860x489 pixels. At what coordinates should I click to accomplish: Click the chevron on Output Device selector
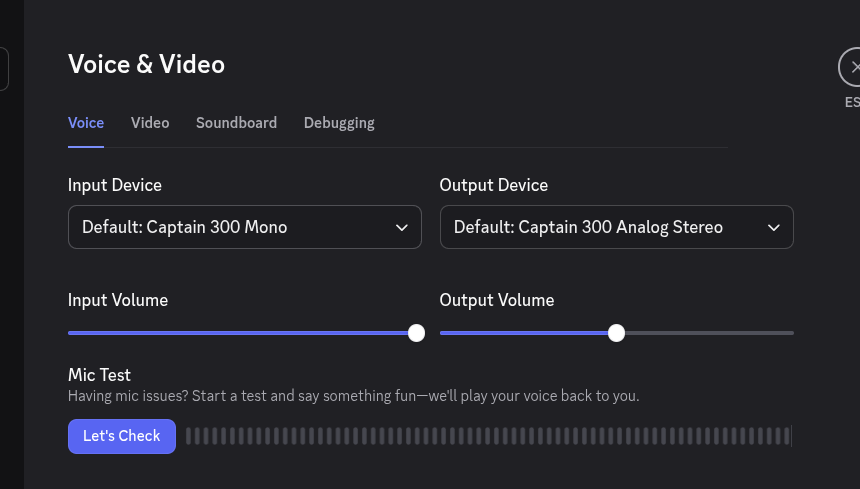click(773, 228)
